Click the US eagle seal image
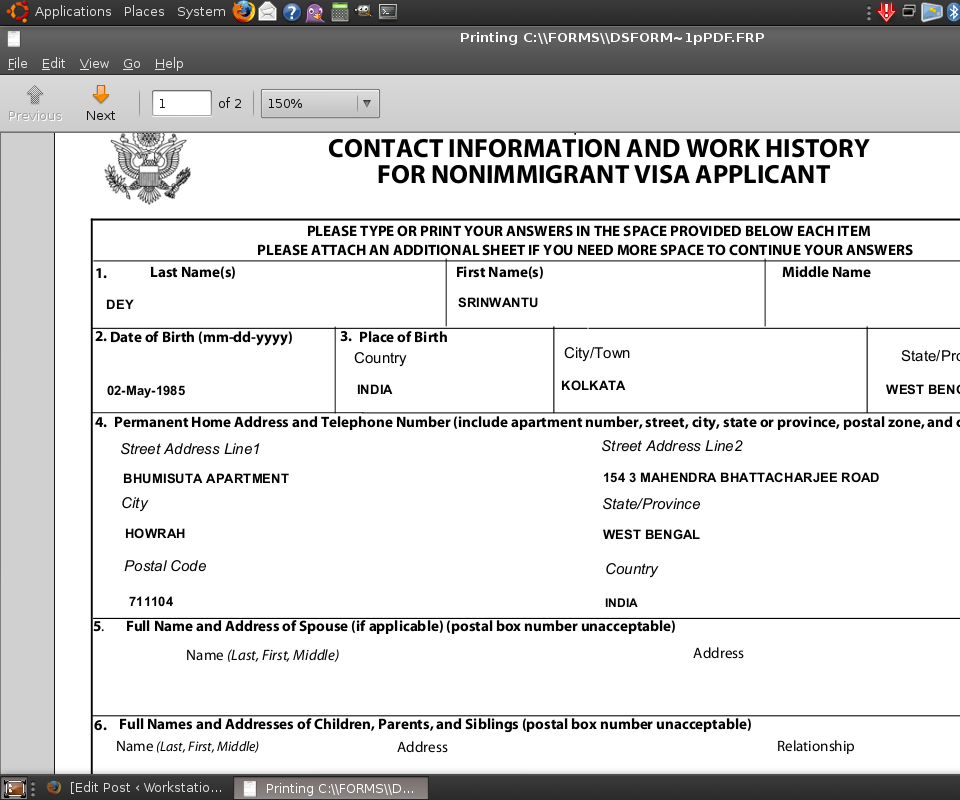This screenshot has width=960, height=800. (148, 168)
